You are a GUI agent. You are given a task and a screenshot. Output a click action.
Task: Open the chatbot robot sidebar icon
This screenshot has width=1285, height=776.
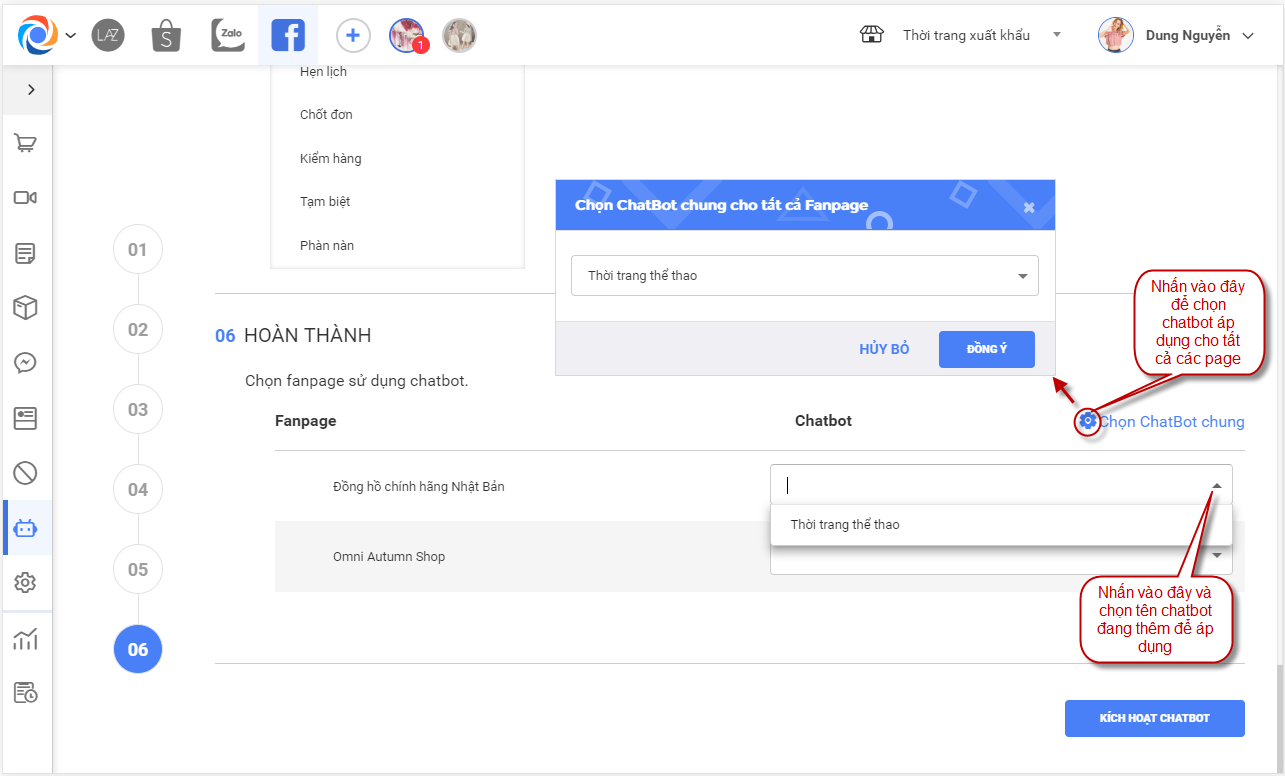coord(26,528)
